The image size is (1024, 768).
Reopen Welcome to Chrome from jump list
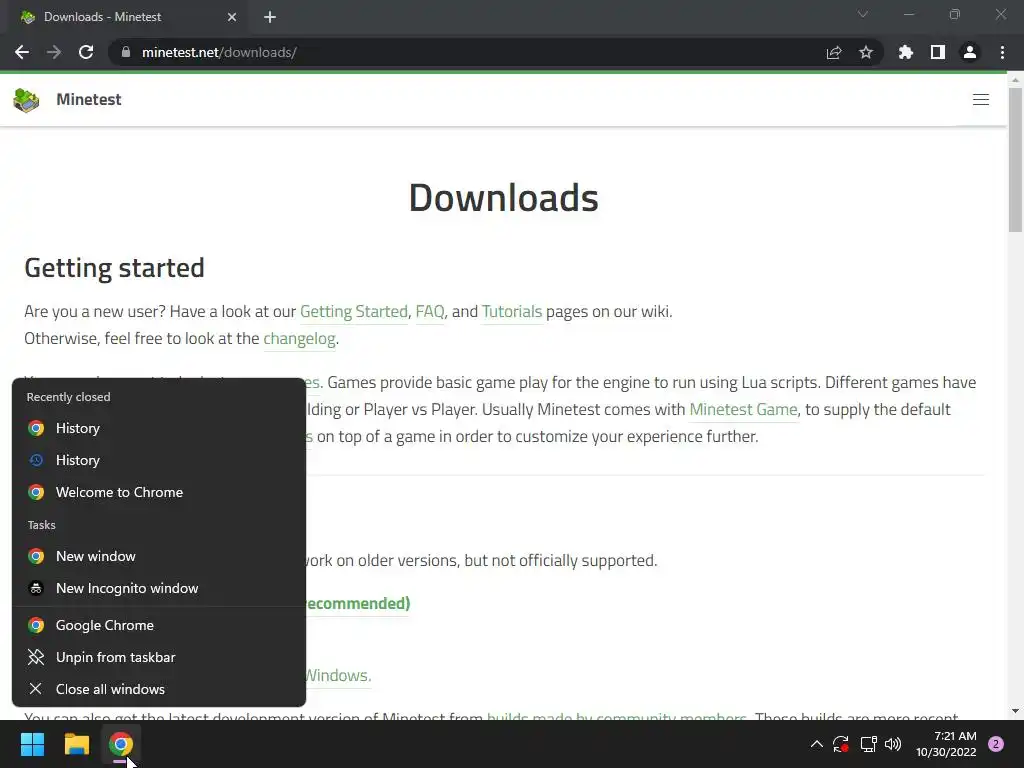pyautogui.click(x=159, y=492)
